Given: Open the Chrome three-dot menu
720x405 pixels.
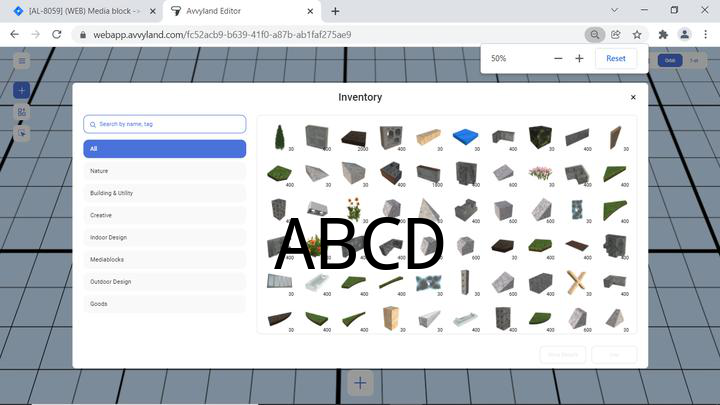Looking at the screenshot, I should point(706,34).
